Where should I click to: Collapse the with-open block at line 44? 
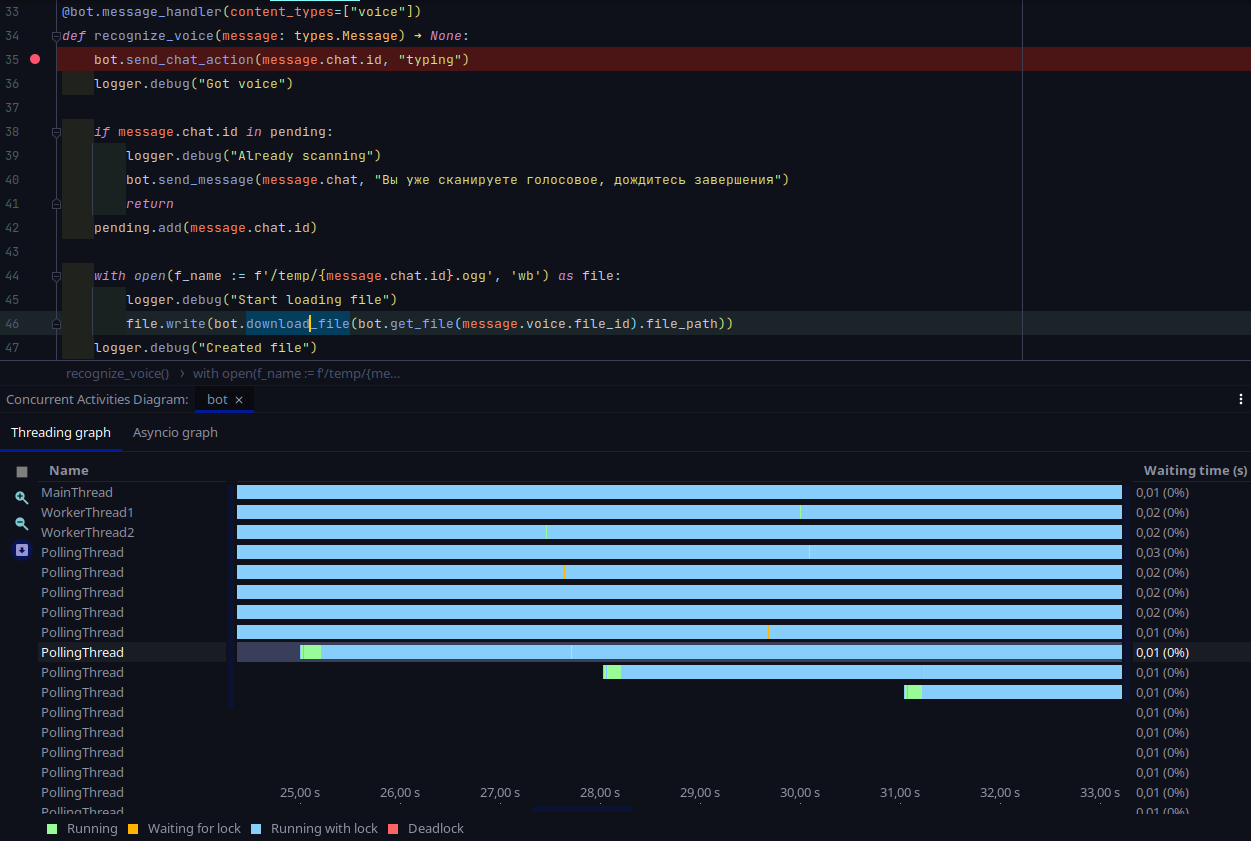tap(57, 275)
